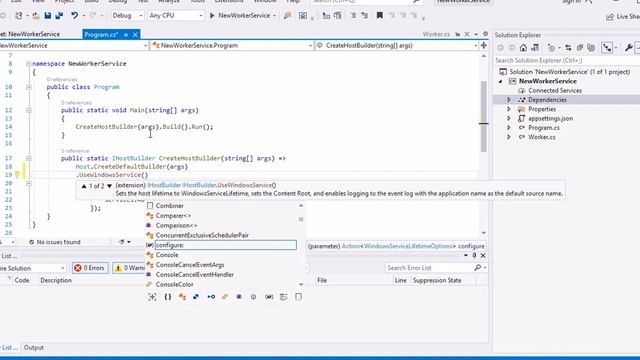Click the Live Share icon
This screenshot has width=640, height=360.
click(x=610, y=16)
